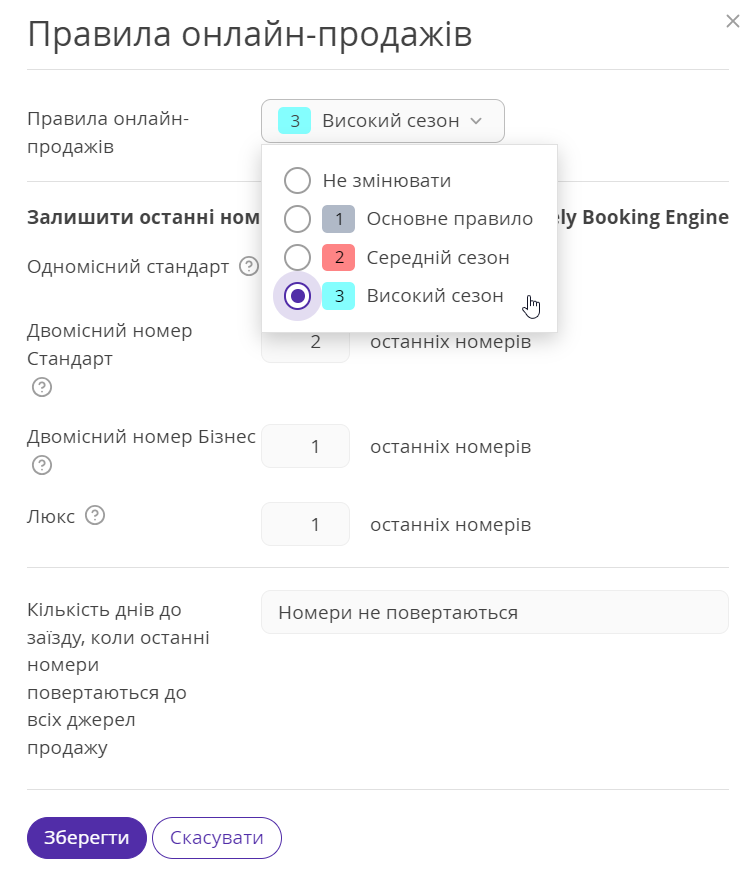The width and height of the screenshot is (754, 881).
Task: Click the dropdown chevron arrow
Action: [x=476, y=121]
